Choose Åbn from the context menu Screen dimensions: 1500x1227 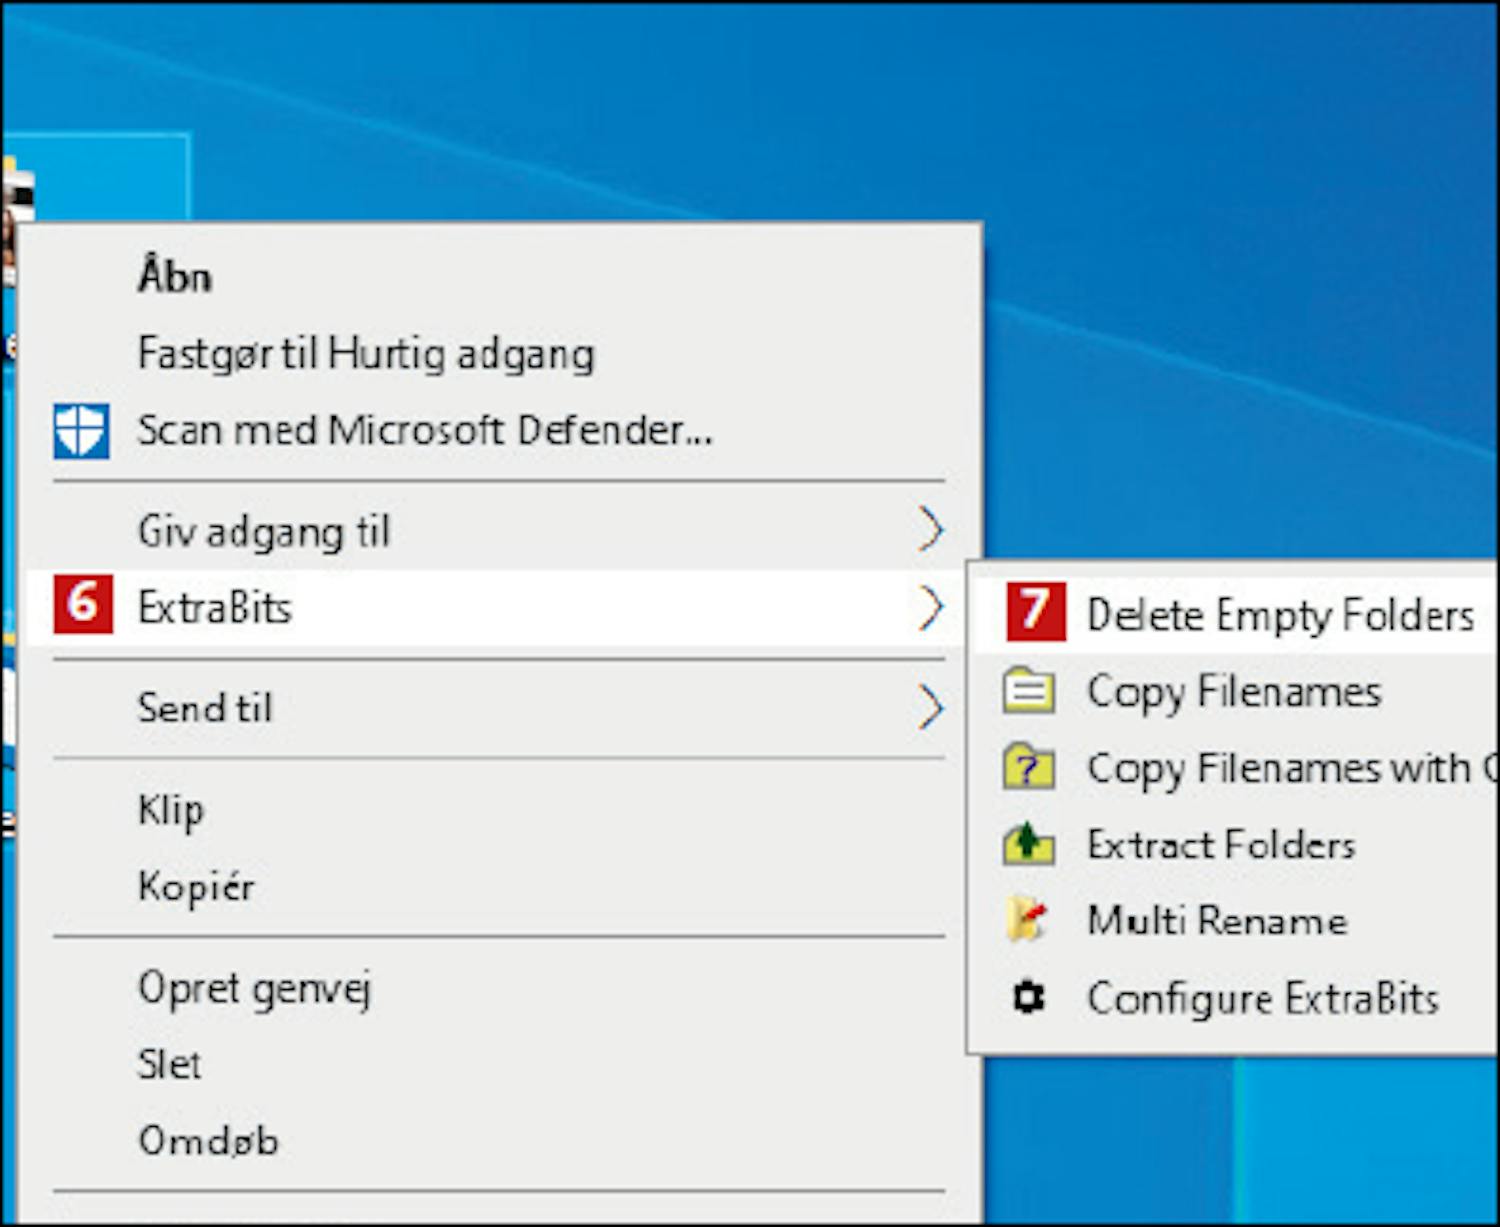[174, 275]
